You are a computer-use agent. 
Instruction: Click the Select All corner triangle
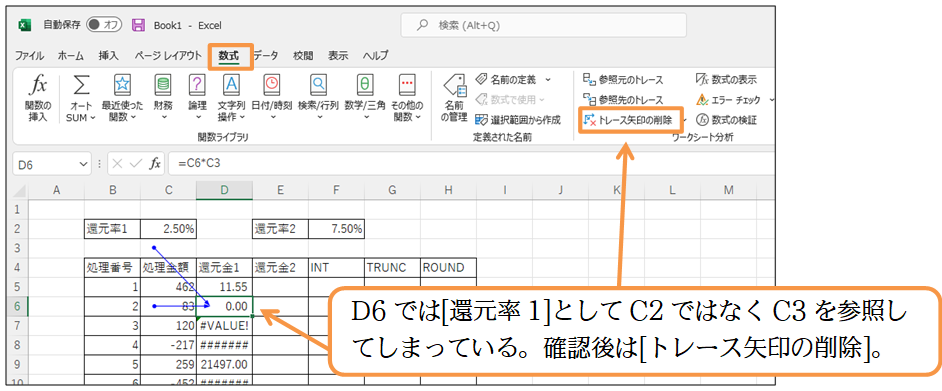(x=20, y=192)
